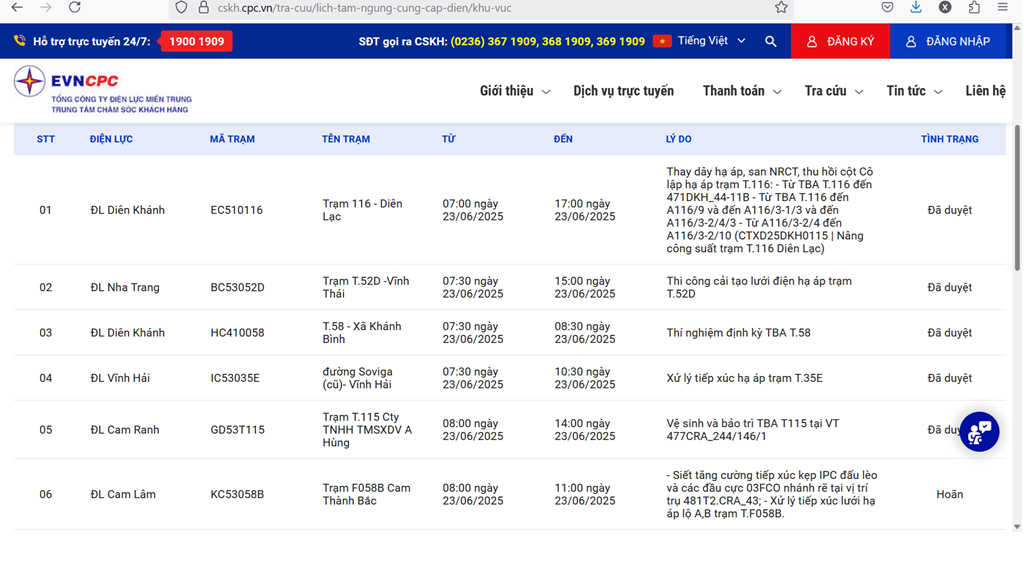Go to the Liên hệ page
1024x576 pixels.
click(x=985, y=91)
